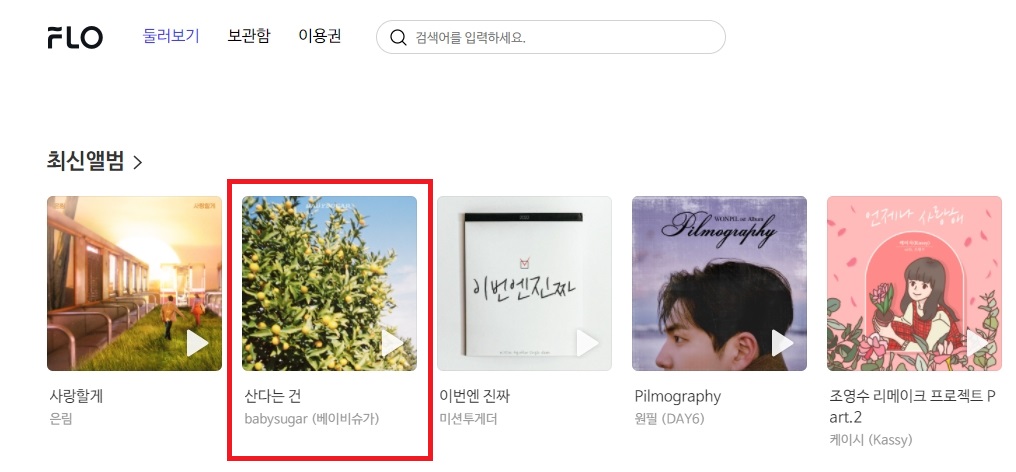This screenshot has height=472, width=1016.
Task: Click the magnifier search icon
Action: [x=398, y=37]
